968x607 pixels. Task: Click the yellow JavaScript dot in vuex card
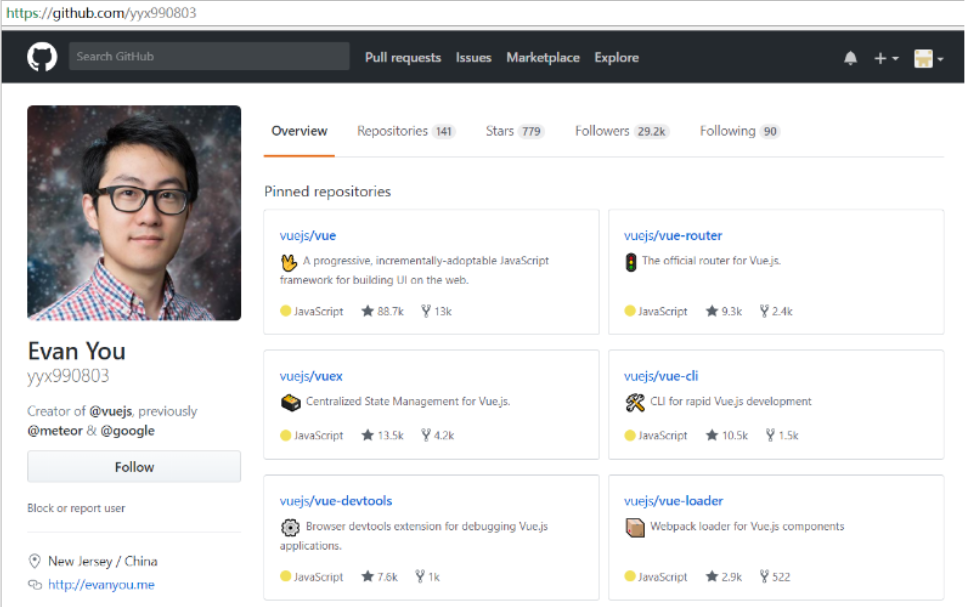[x=285, y=435]
